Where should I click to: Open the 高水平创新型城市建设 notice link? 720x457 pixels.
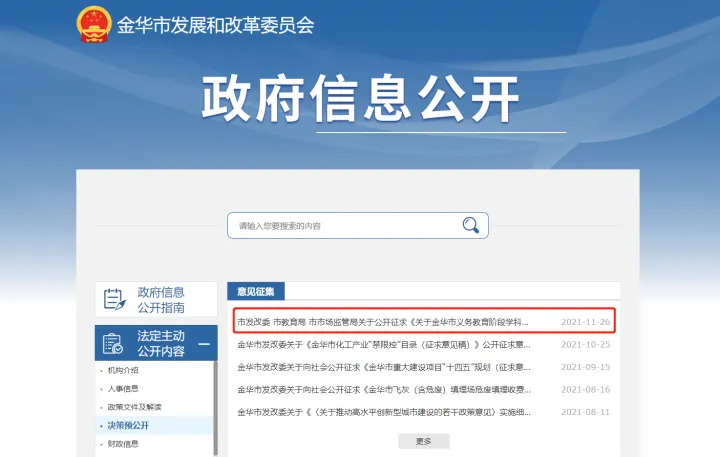pyautogui.click(x=384, y=412)
